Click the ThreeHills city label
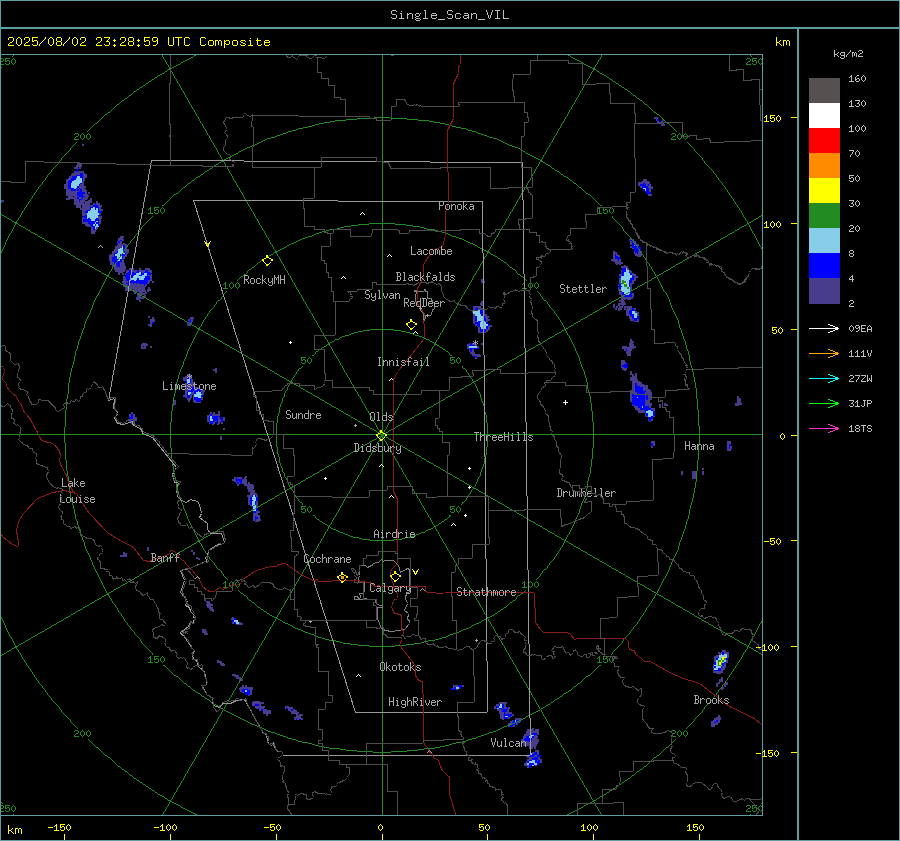900x841 pixels. point(503,437)
